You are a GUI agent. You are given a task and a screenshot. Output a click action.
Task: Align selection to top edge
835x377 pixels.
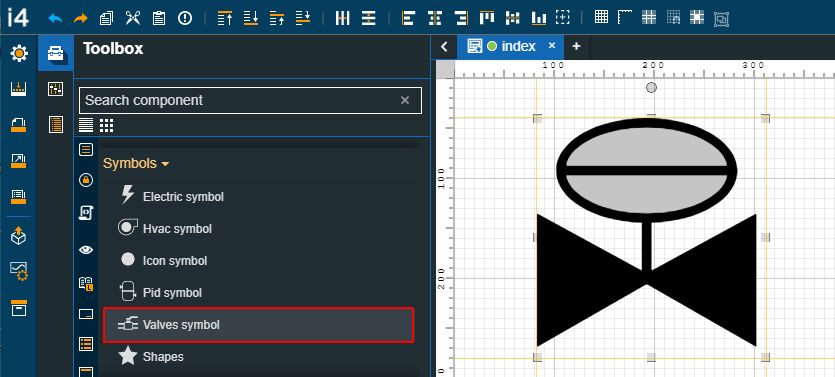487,18
